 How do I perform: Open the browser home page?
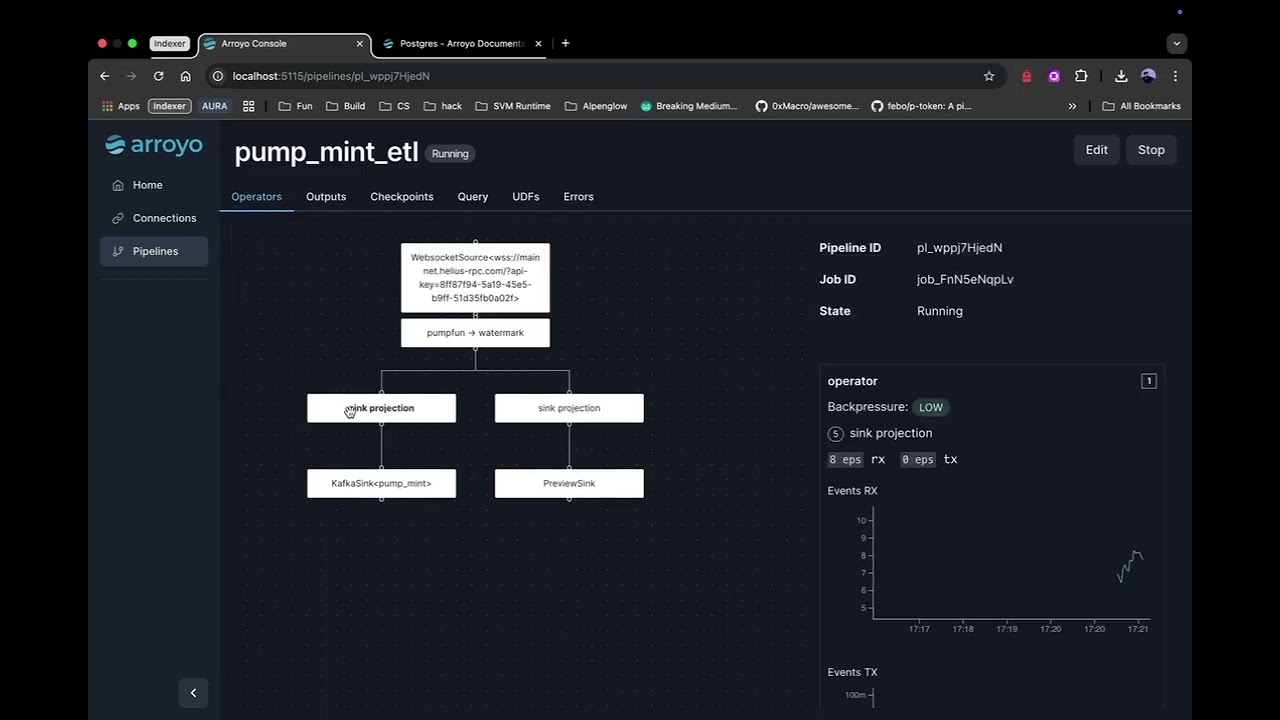click(x=185, y=76)
